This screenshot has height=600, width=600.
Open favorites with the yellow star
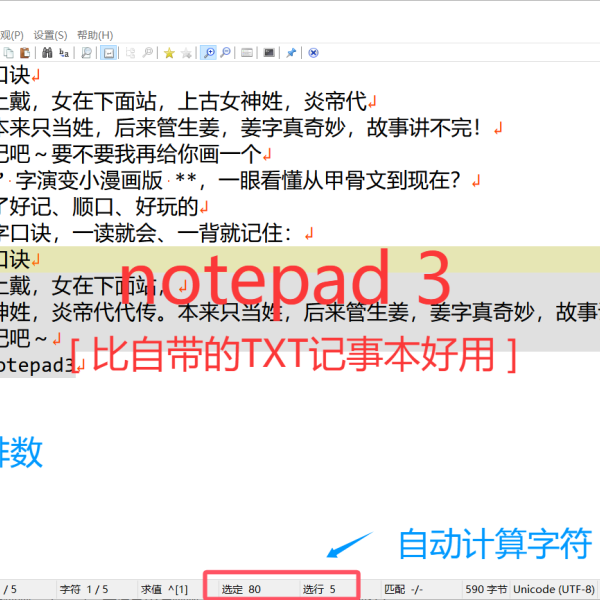pyautogui.click(x=169, y=53)
